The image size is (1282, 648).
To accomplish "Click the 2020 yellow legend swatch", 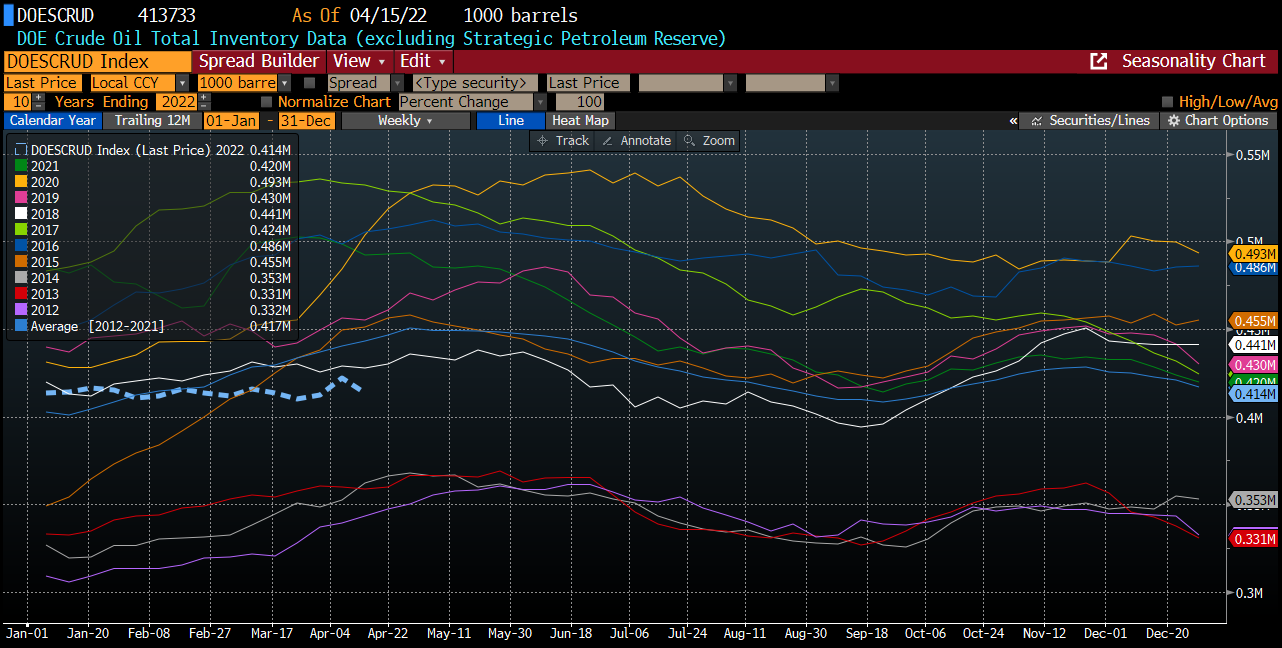I will [22, 182].
